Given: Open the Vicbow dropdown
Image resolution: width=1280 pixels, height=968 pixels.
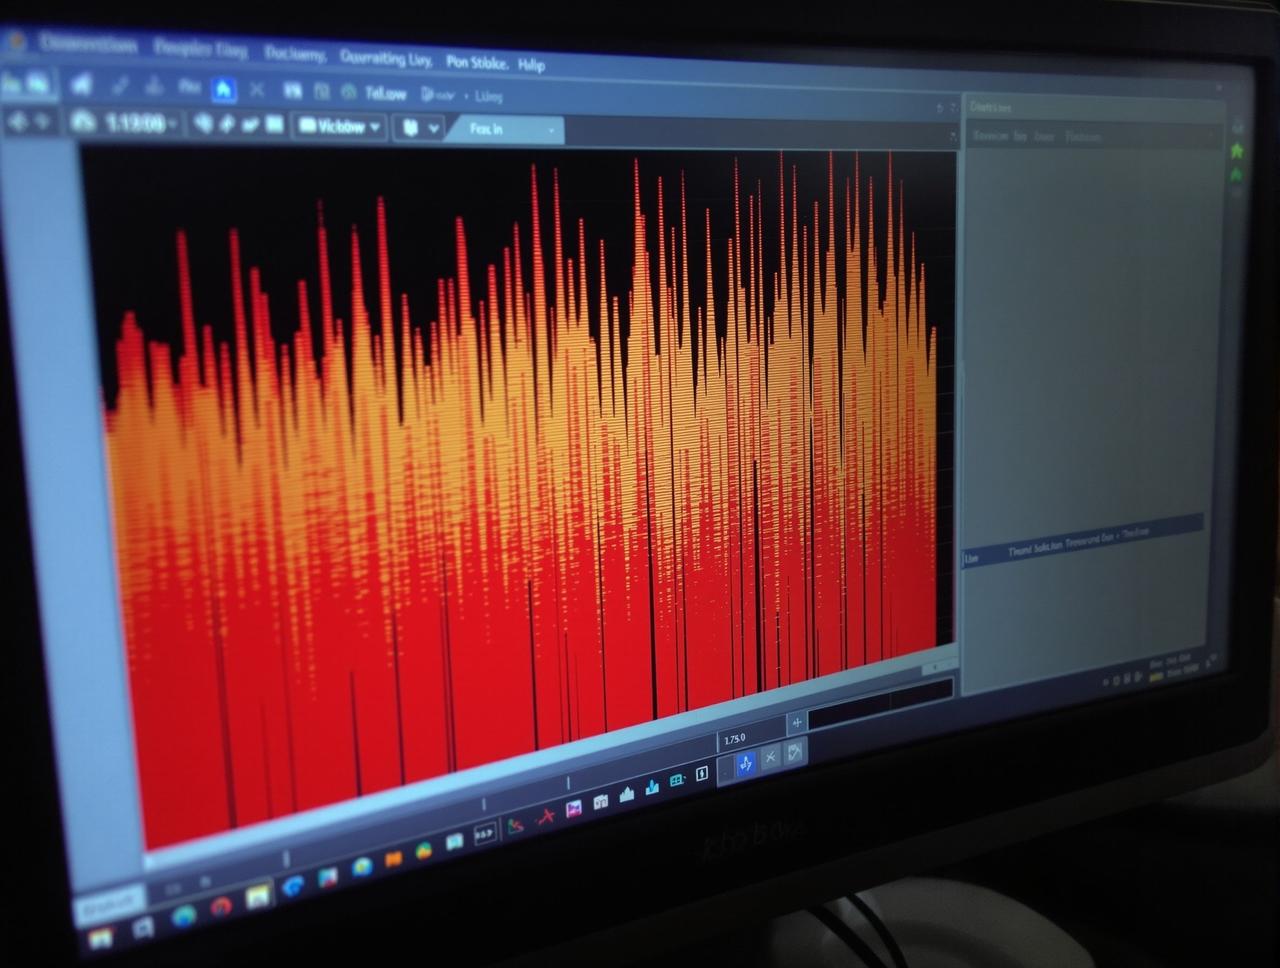Looking at the screenshot, I should coord(340,127).
